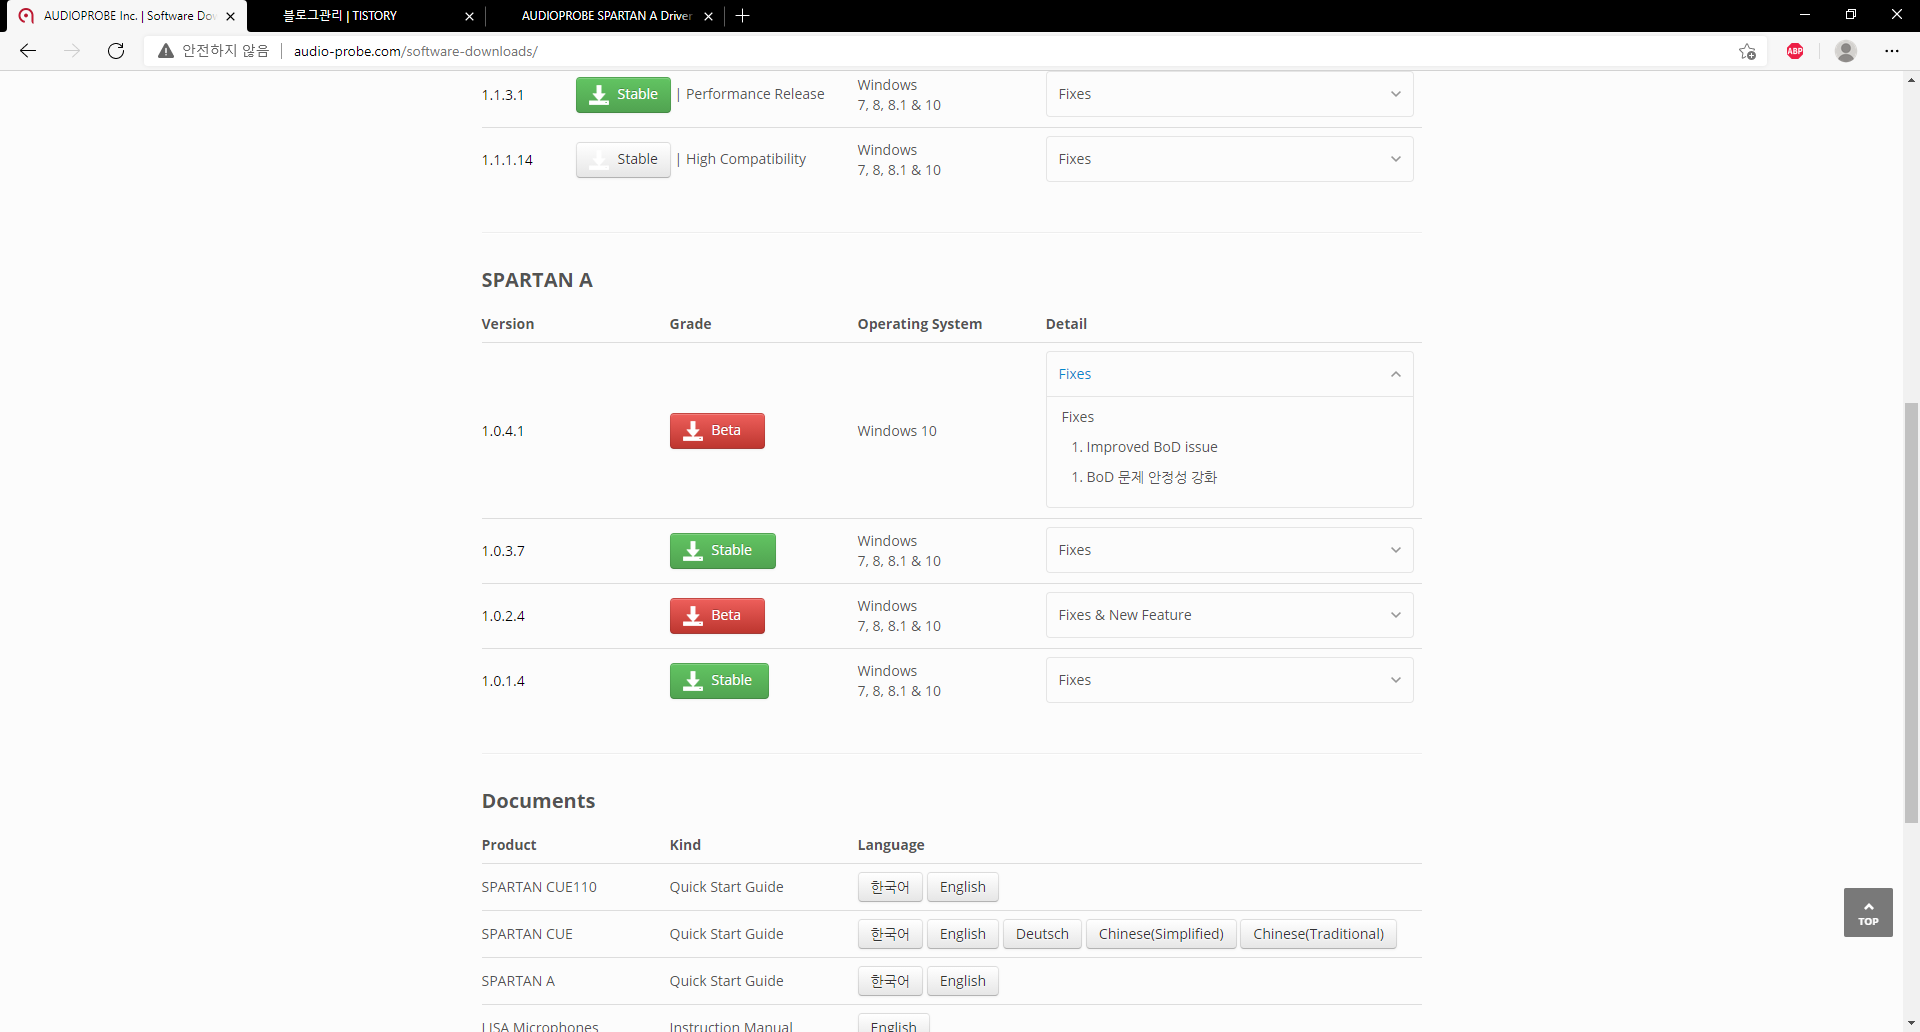
Task: Click the scrollbar down arrow
Action: point(1911,1023)
